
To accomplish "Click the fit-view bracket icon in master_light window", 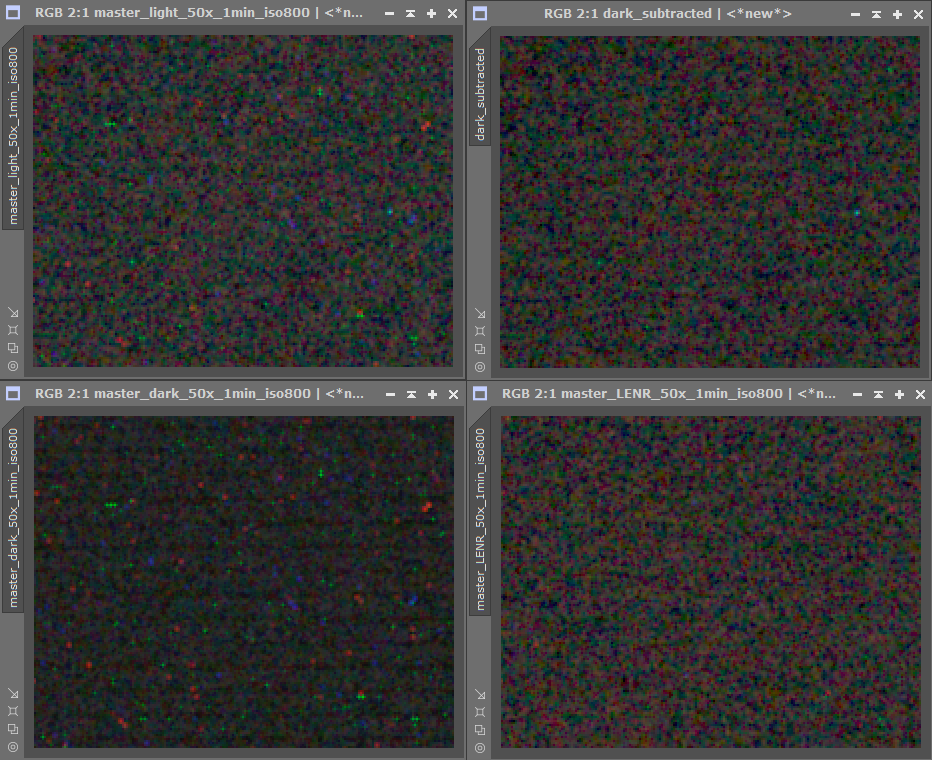I will (x=13, y=330).
